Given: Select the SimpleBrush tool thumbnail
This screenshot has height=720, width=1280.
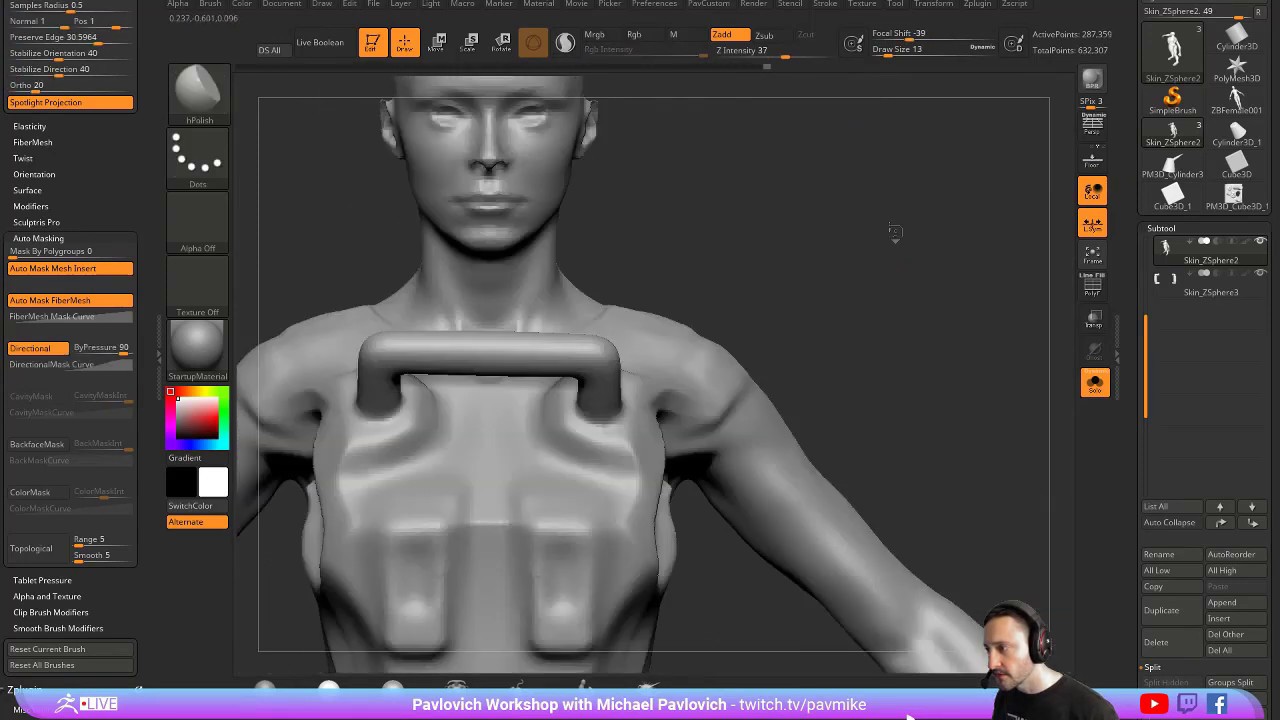Looking at the screenshot, I should coord(1172,100).
